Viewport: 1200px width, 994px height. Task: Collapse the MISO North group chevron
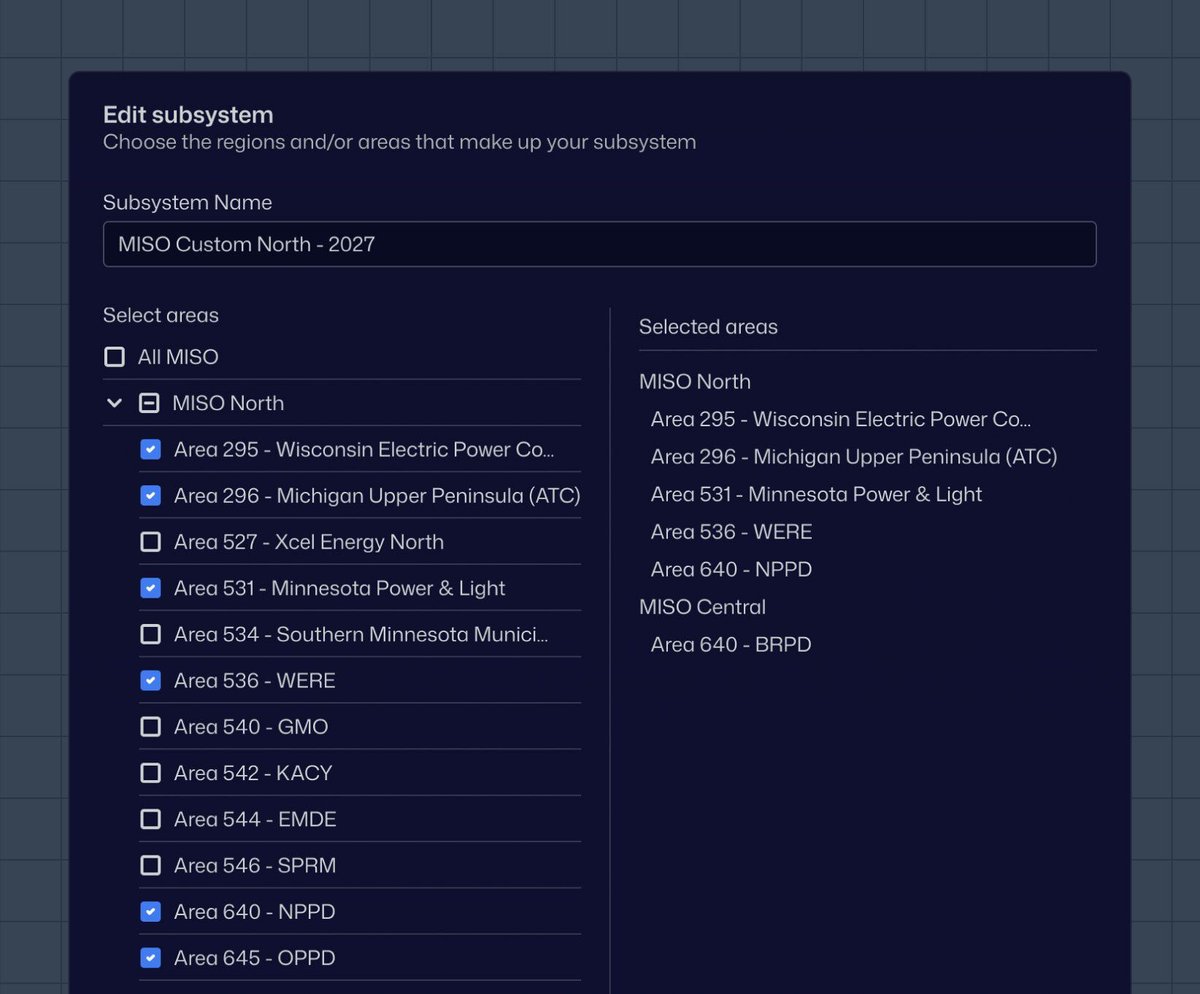click(x=114, y=403)
